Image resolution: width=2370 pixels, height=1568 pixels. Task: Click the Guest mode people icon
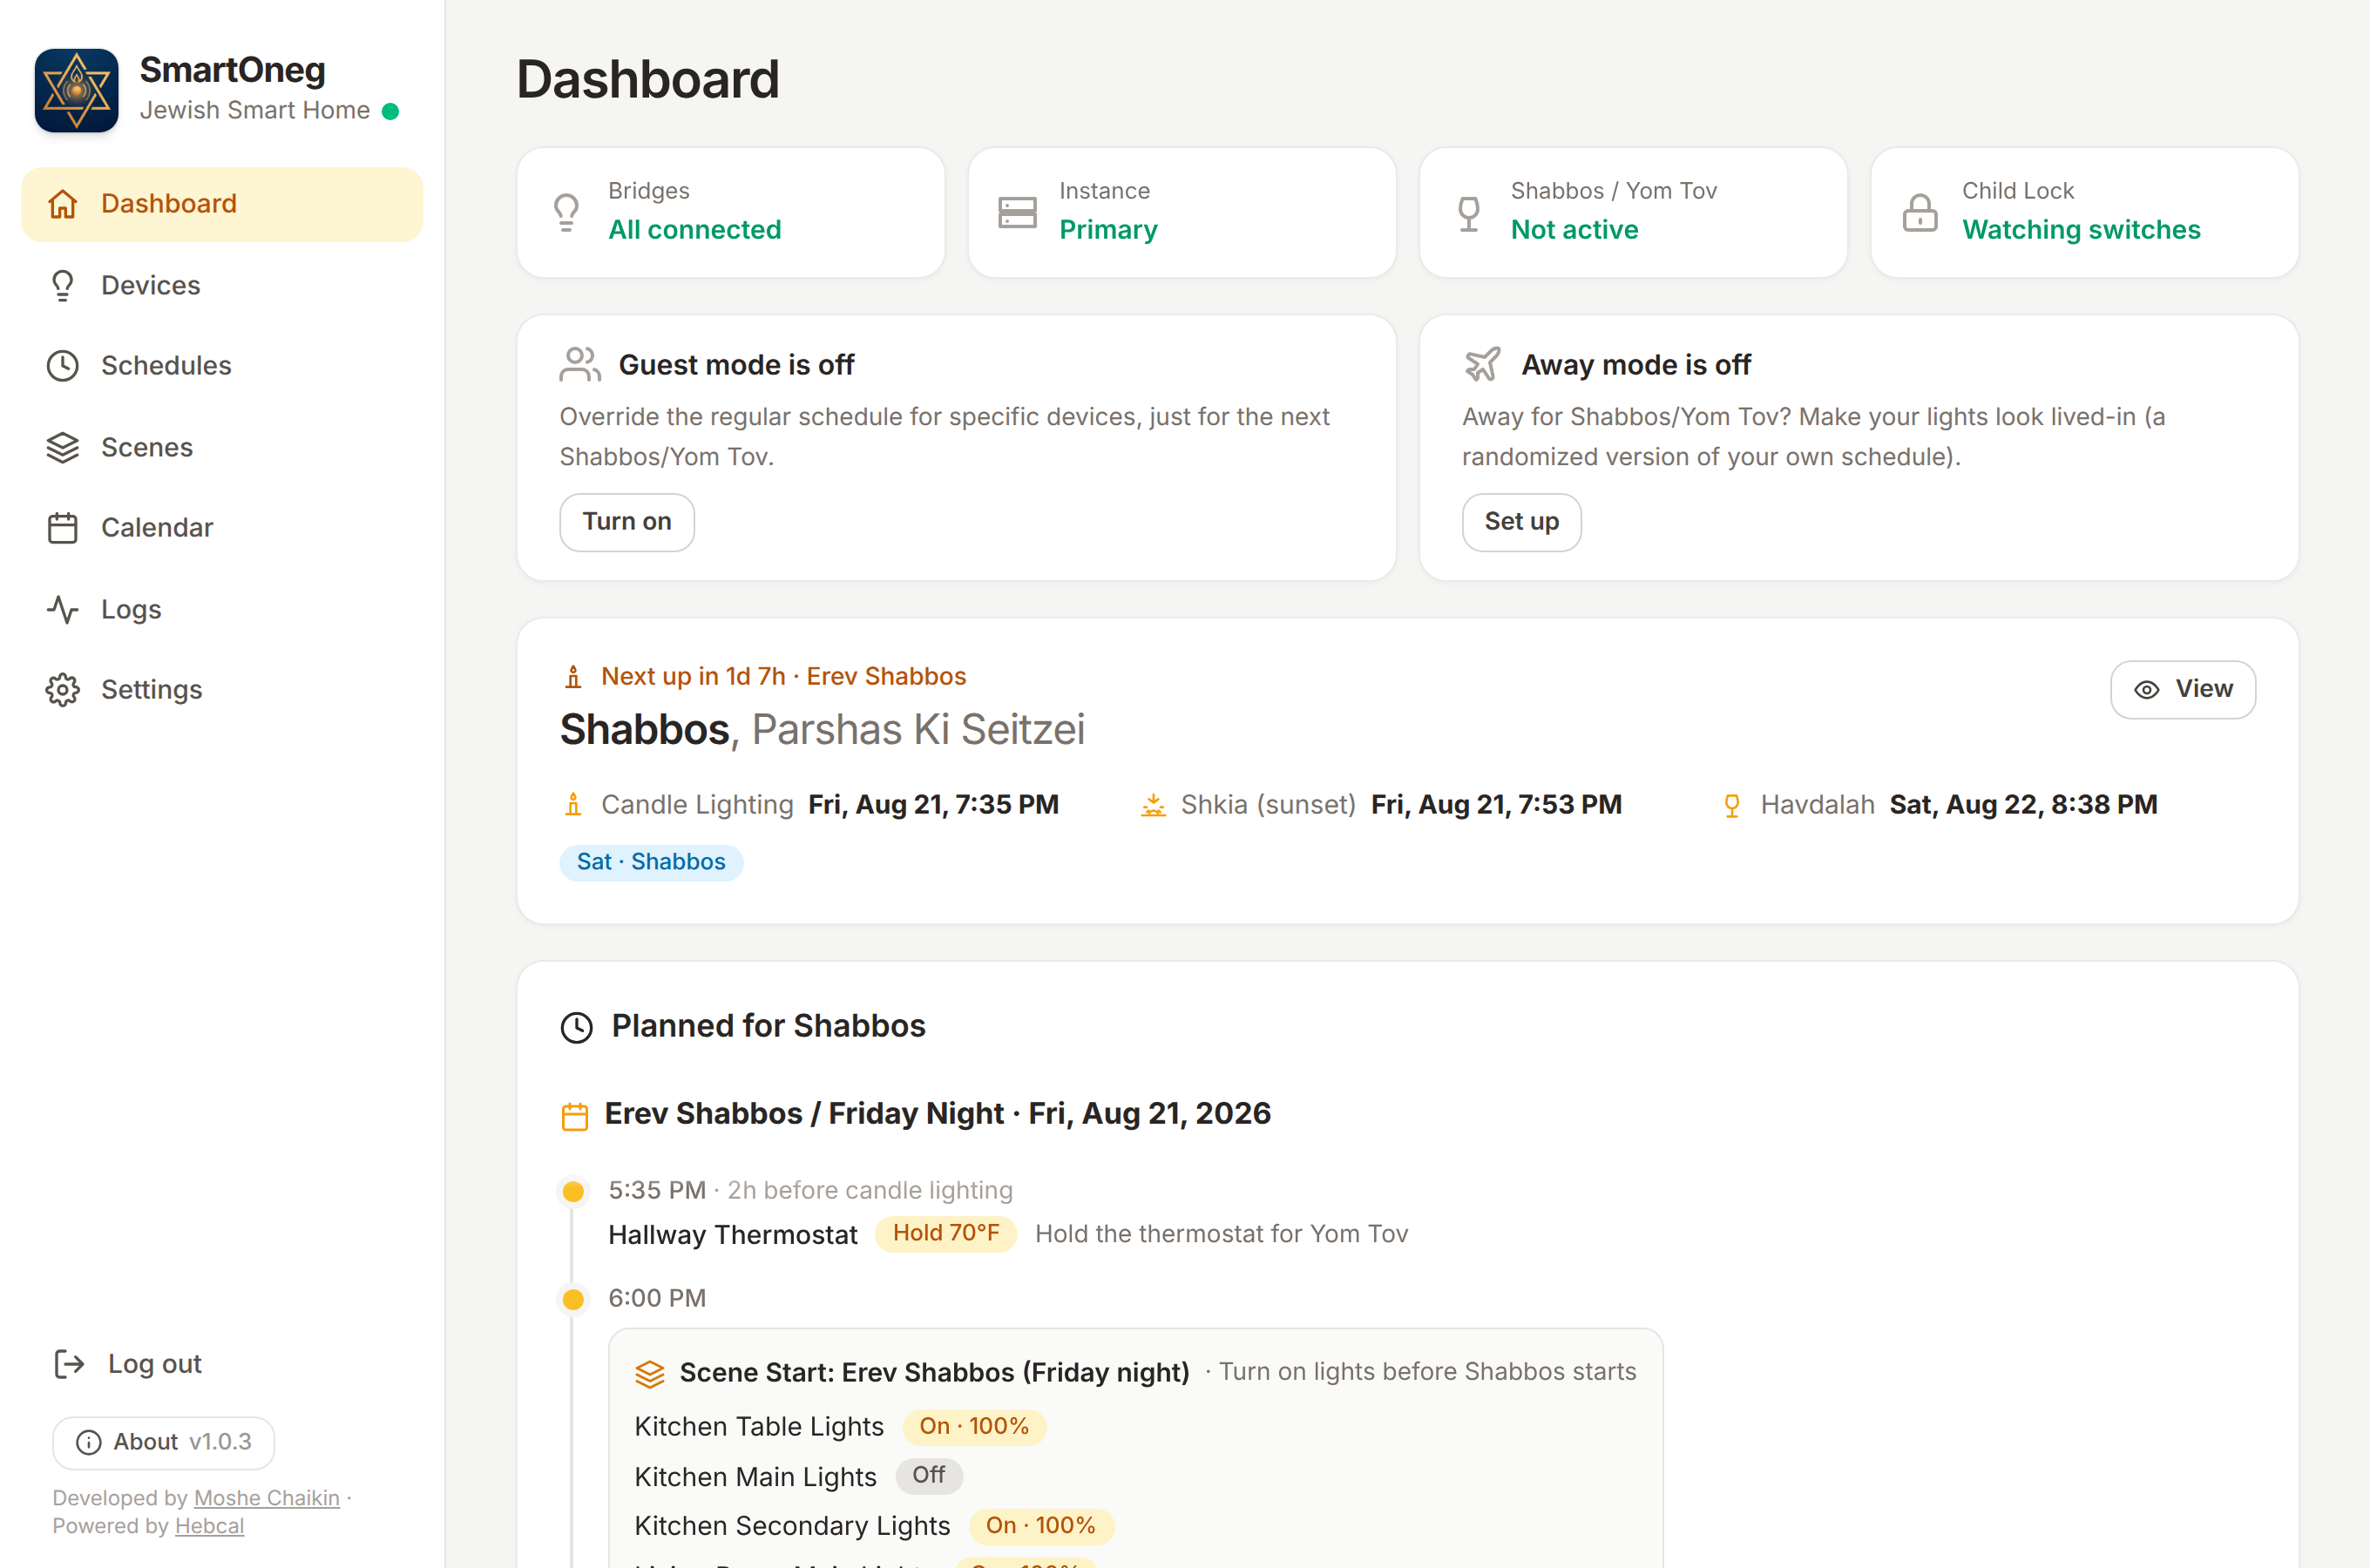[x=580, y=365]
